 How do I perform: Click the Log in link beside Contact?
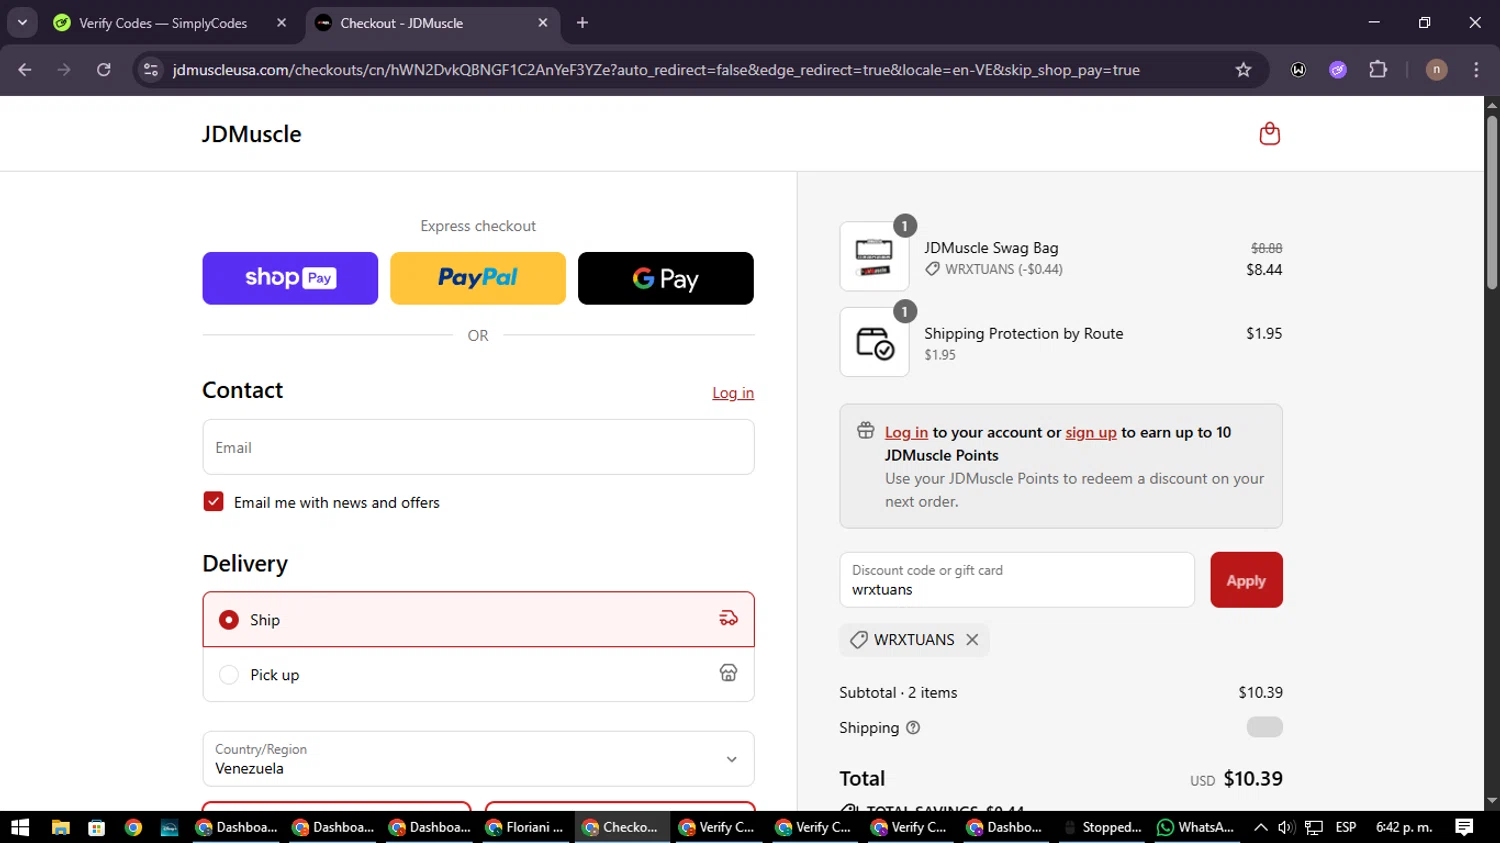coord(733,393)
